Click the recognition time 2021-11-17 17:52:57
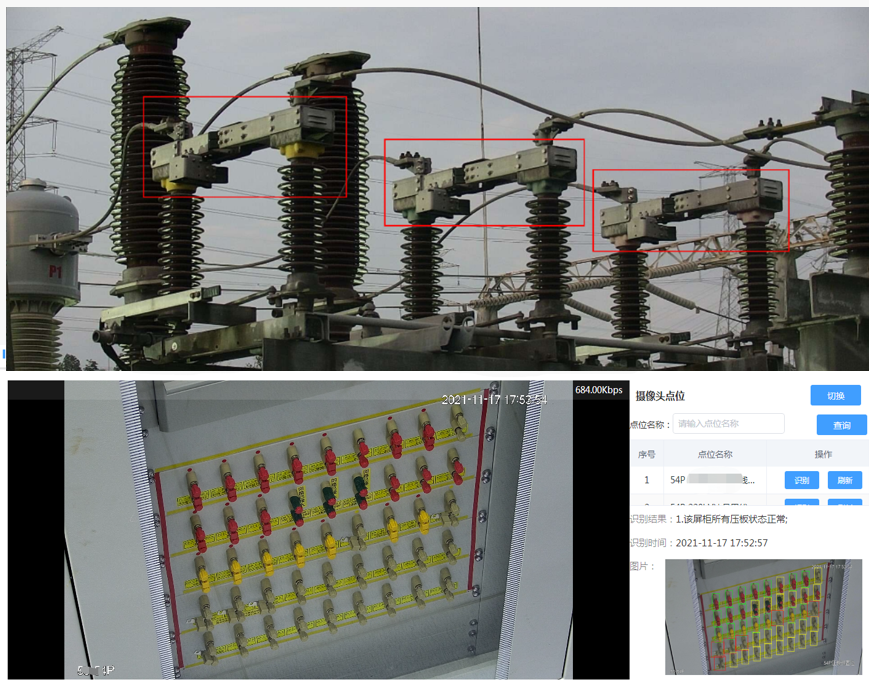The height and width of the screenshot is (682, 877). click(x=722, y=543)
